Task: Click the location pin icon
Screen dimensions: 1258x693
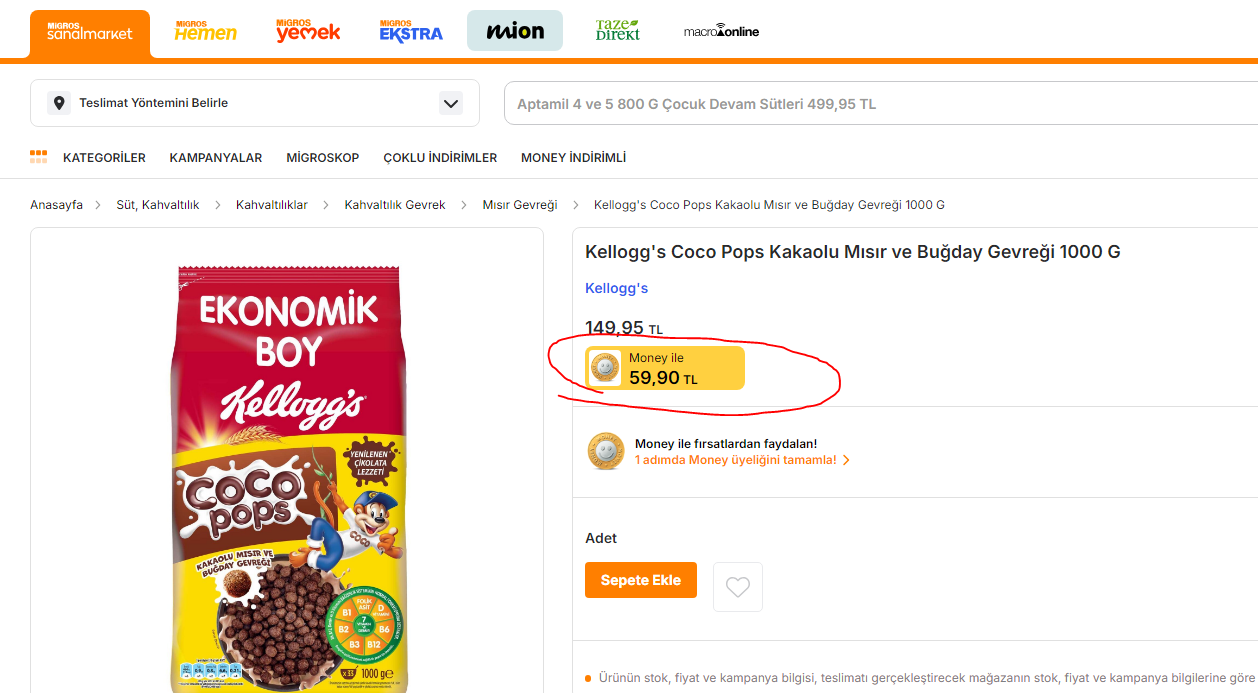Action: coord(59,103)
